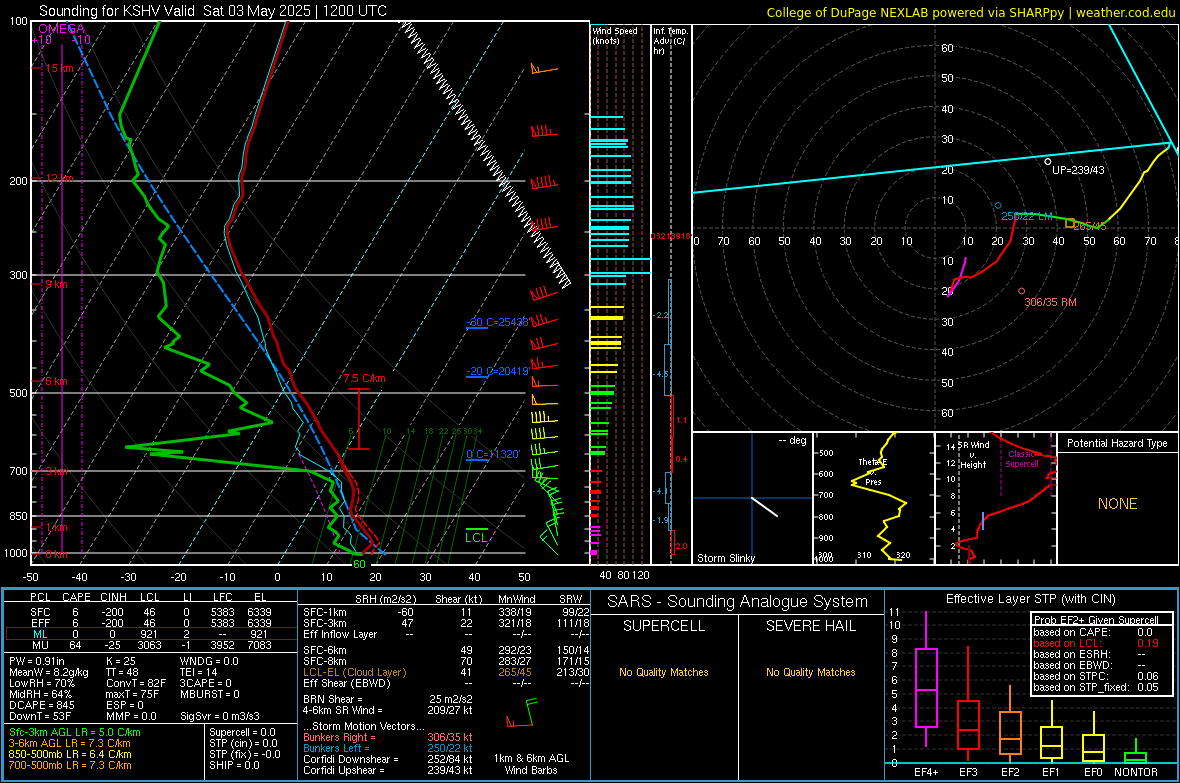Click the magenta EF4+ box plot
Viewport: 1180px width, 783px height.
pos(926,687)
